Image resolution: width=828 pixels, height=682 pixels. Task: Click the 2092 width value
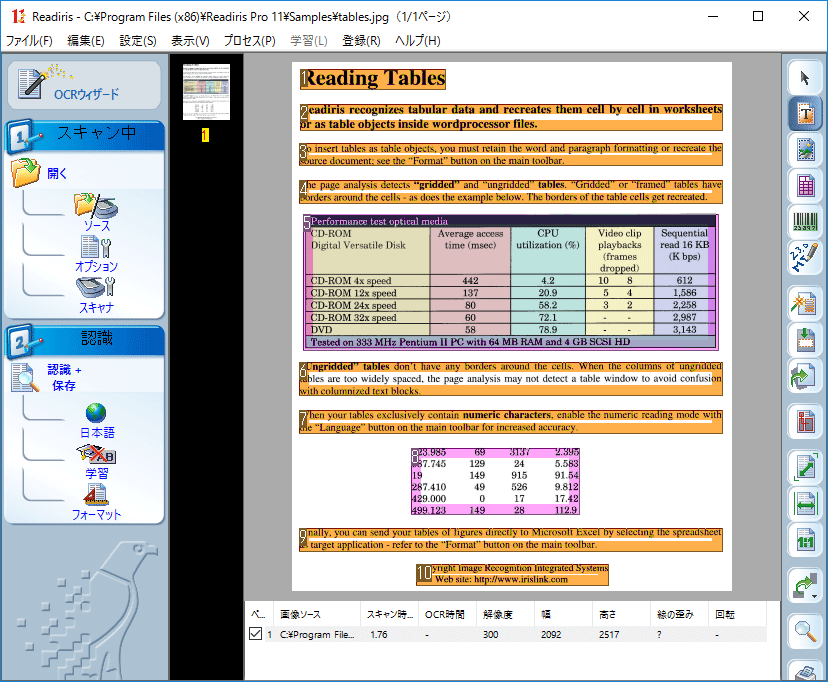coord(551,634)
